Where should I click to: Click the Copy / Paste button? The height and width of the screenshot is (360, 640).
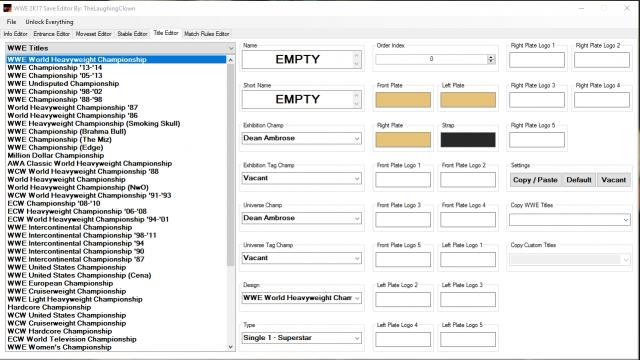[x=535, y=180]
